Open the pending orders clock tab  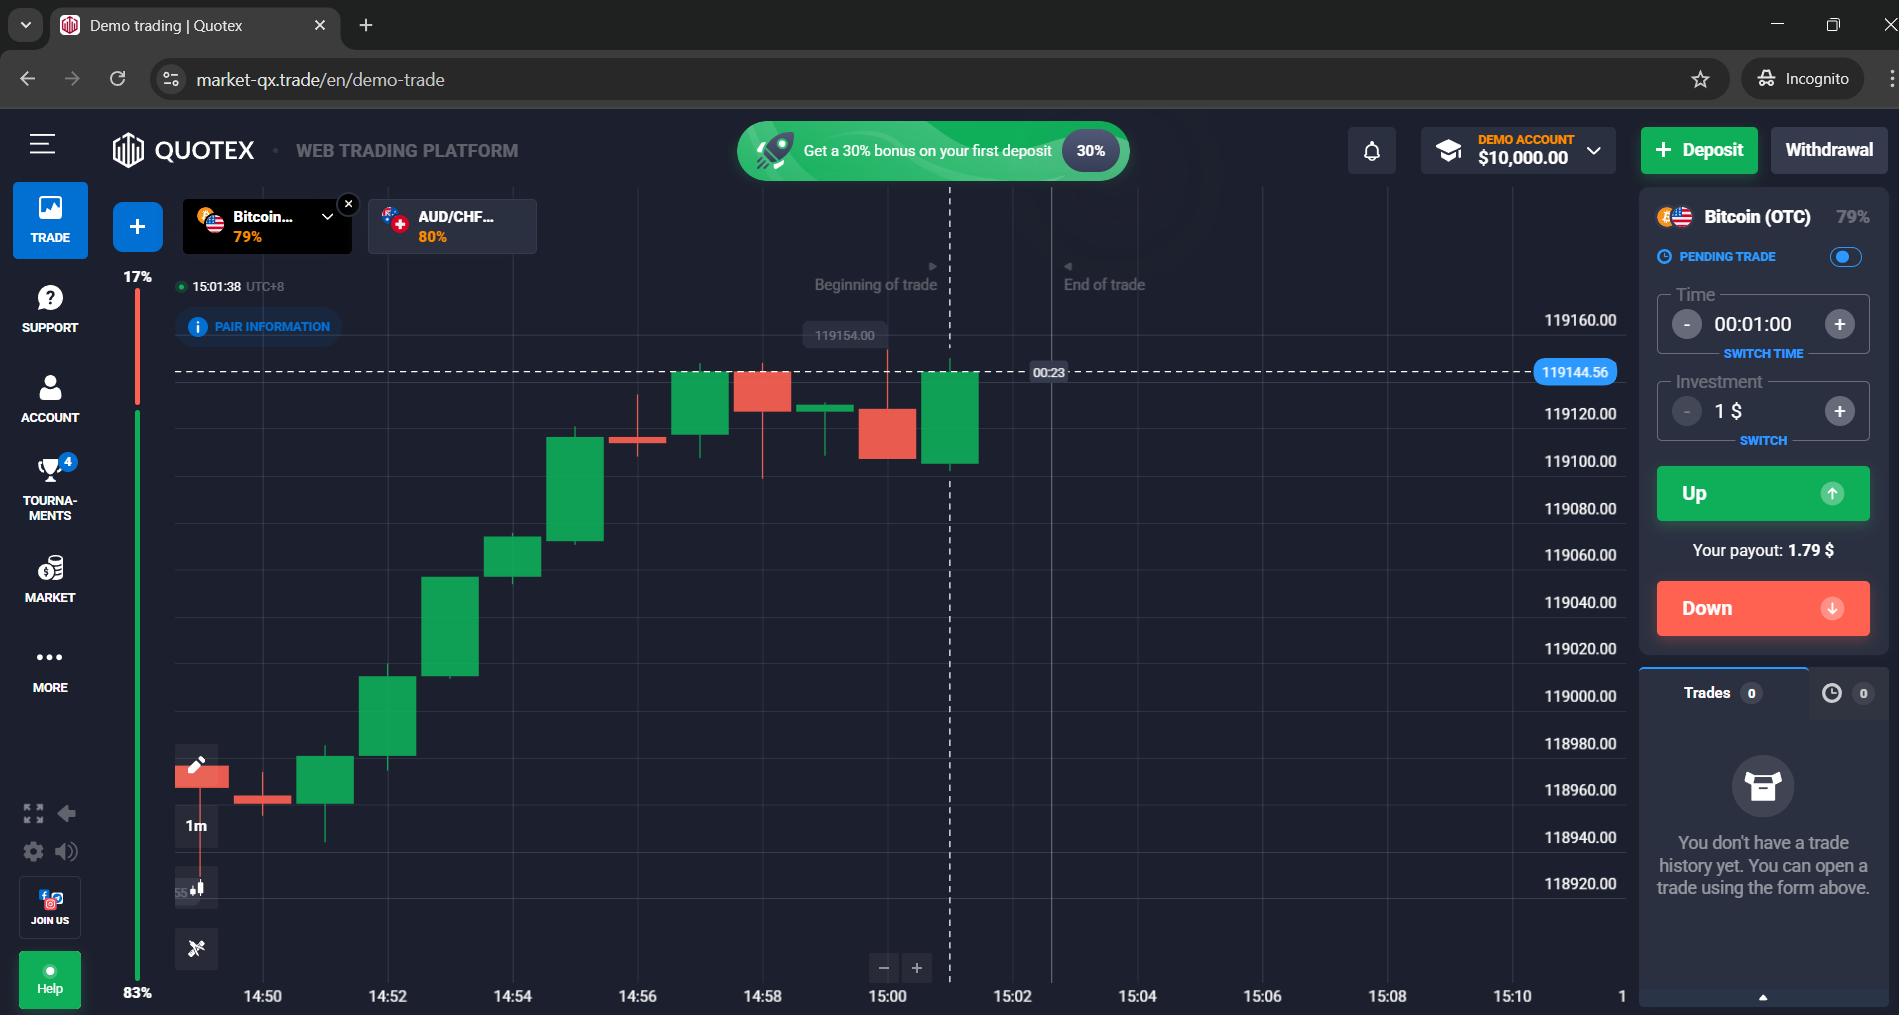tap(1848, 693)
